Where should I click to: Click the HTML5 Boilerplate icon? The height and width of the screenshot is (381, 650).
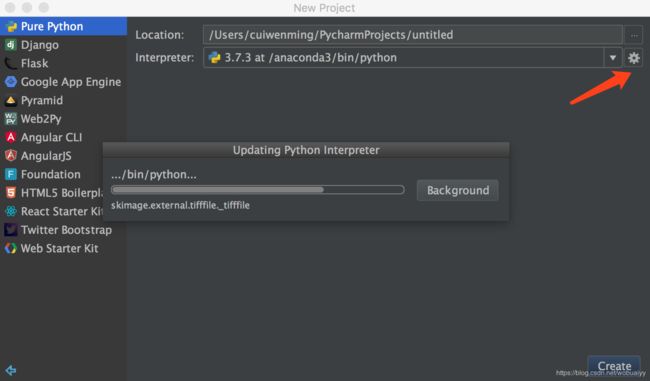tap(11, 193)
